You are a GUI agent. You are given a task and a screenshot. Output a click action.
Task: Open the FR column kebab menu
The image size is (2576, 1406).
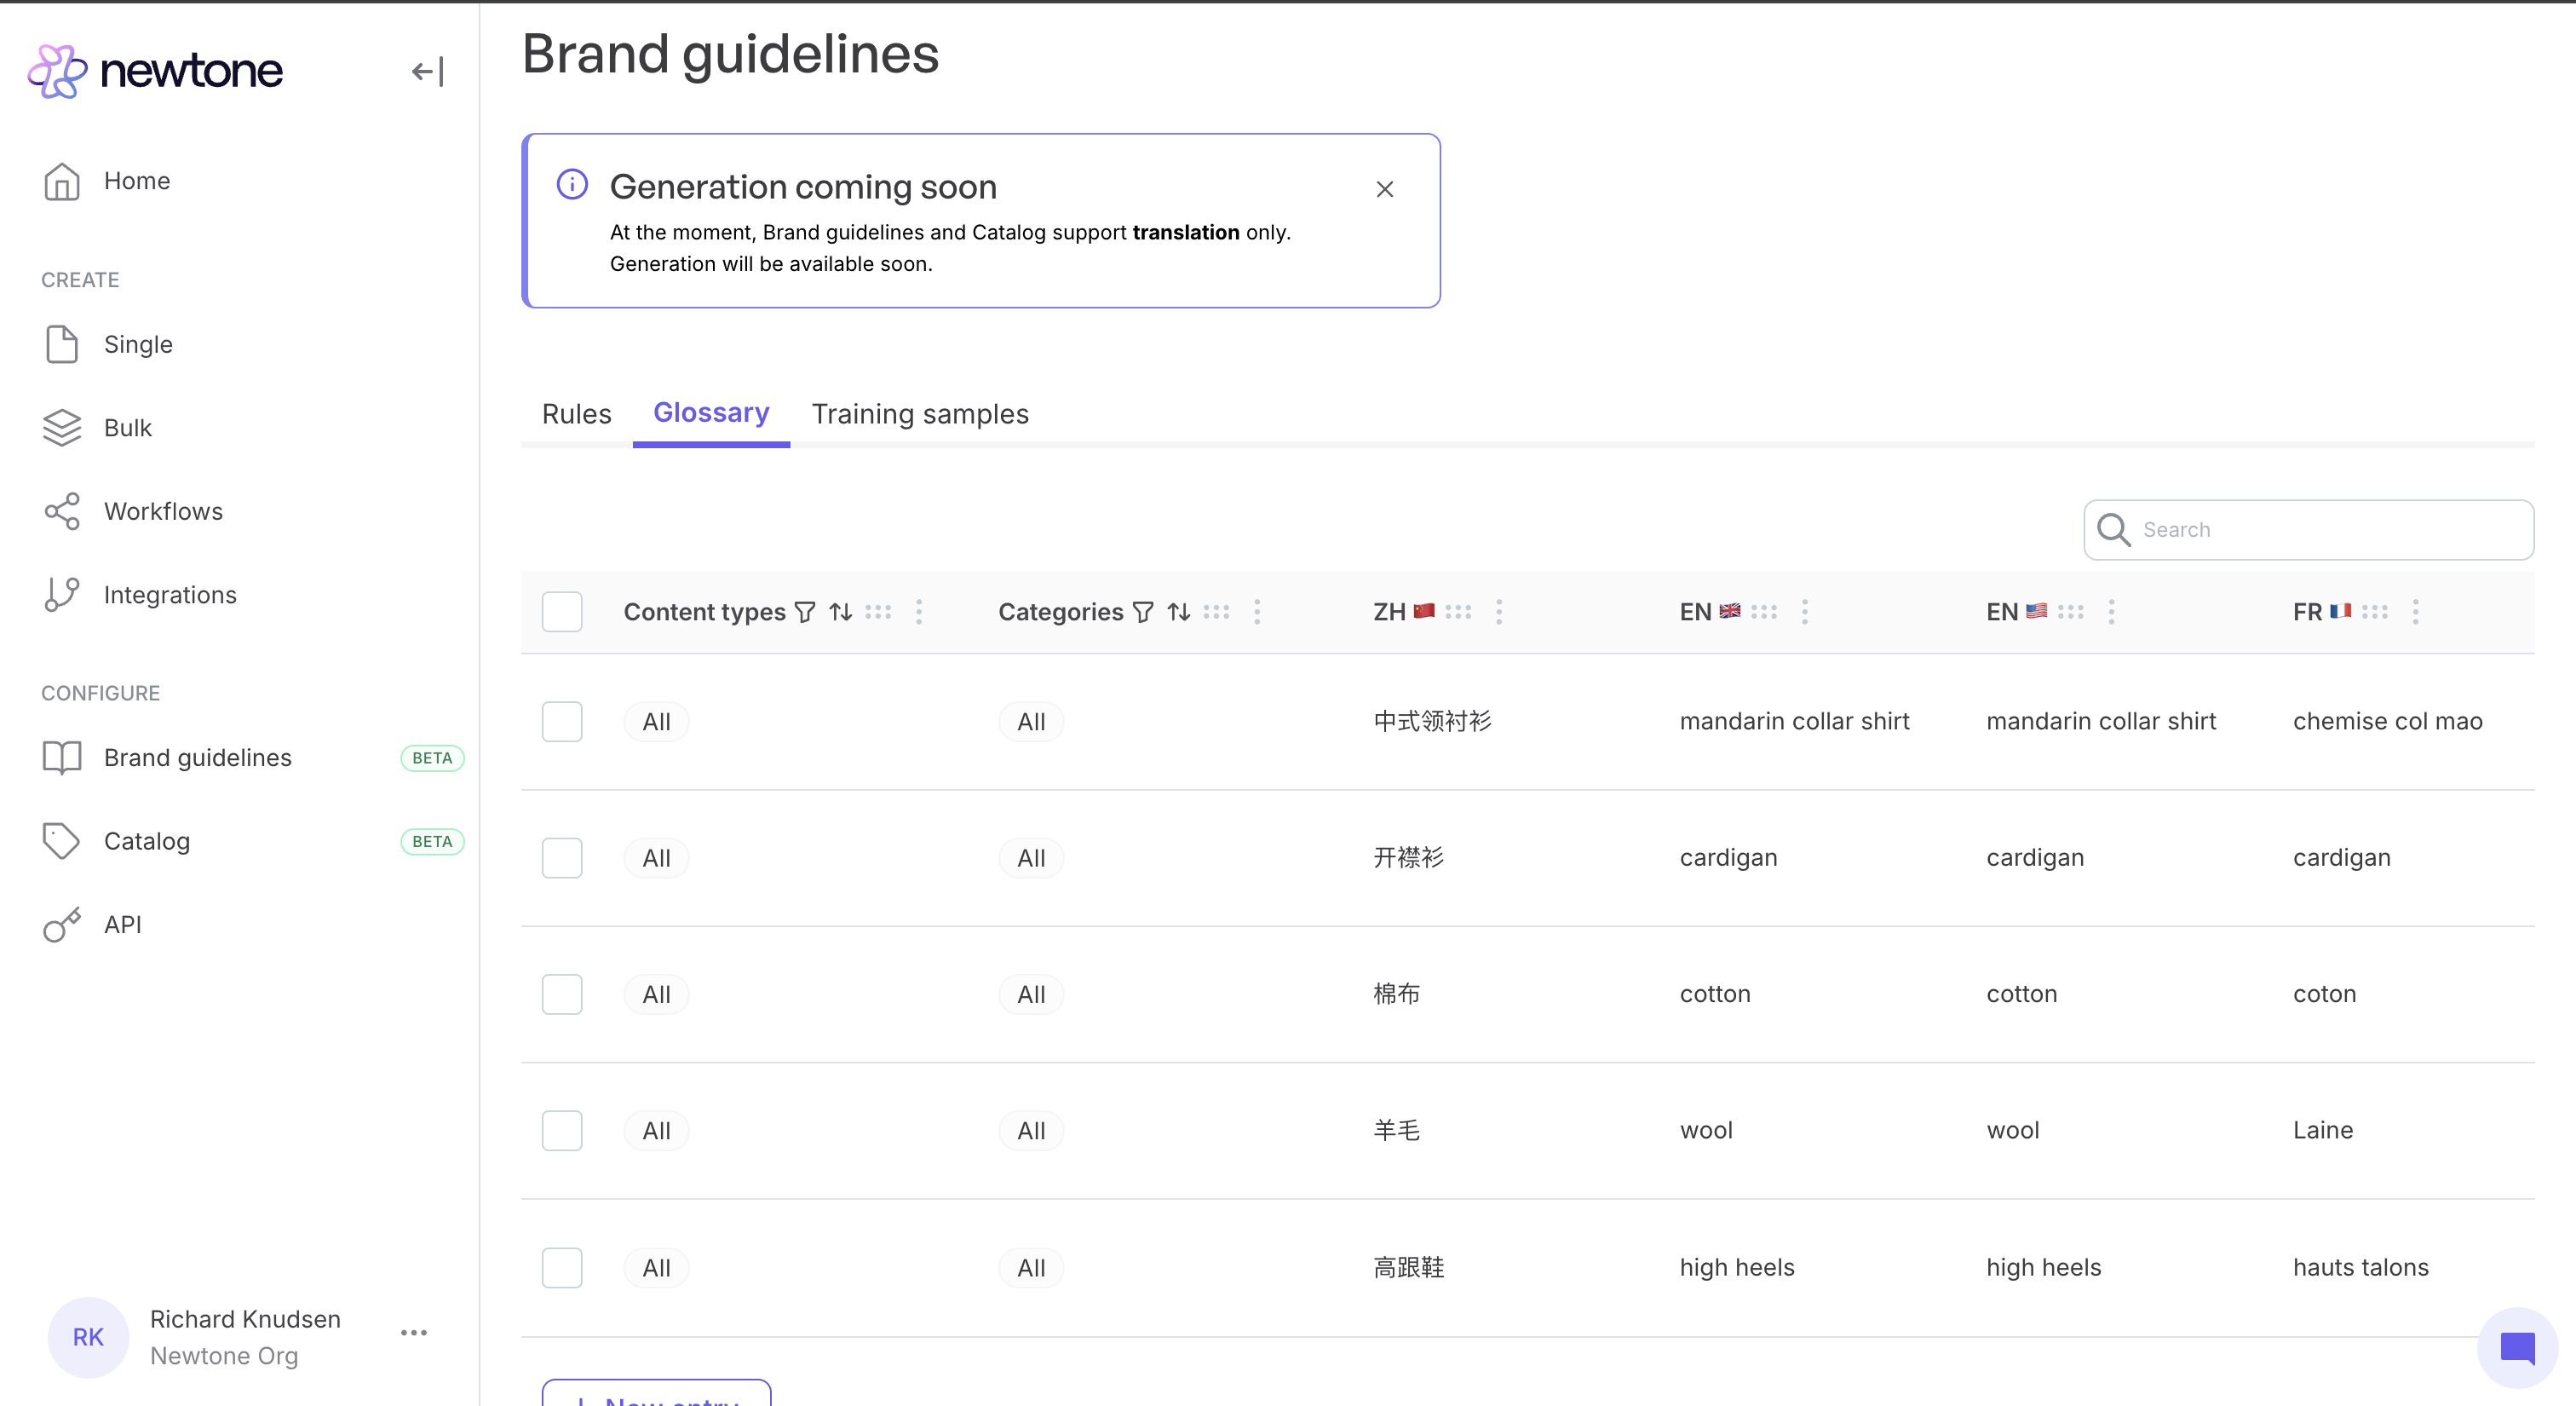click(x=2415, y=612)
